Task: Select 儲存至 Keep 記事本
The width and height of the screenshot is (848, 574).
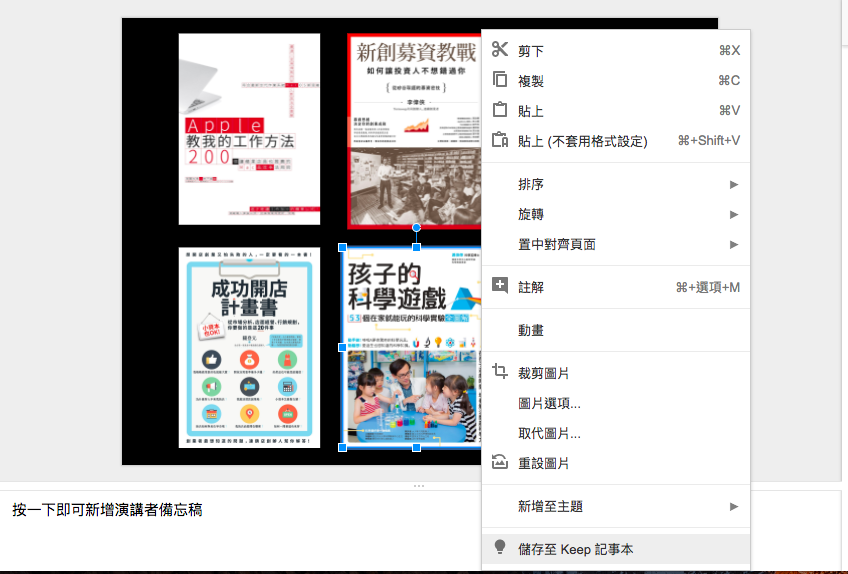Action: click(x=615, y=549)
